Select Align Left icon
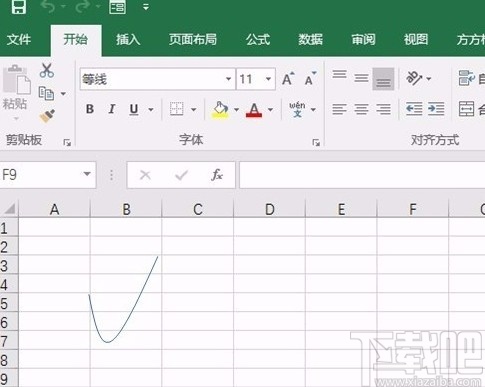This screenshot has width=485, height=387. click(339, 109)
